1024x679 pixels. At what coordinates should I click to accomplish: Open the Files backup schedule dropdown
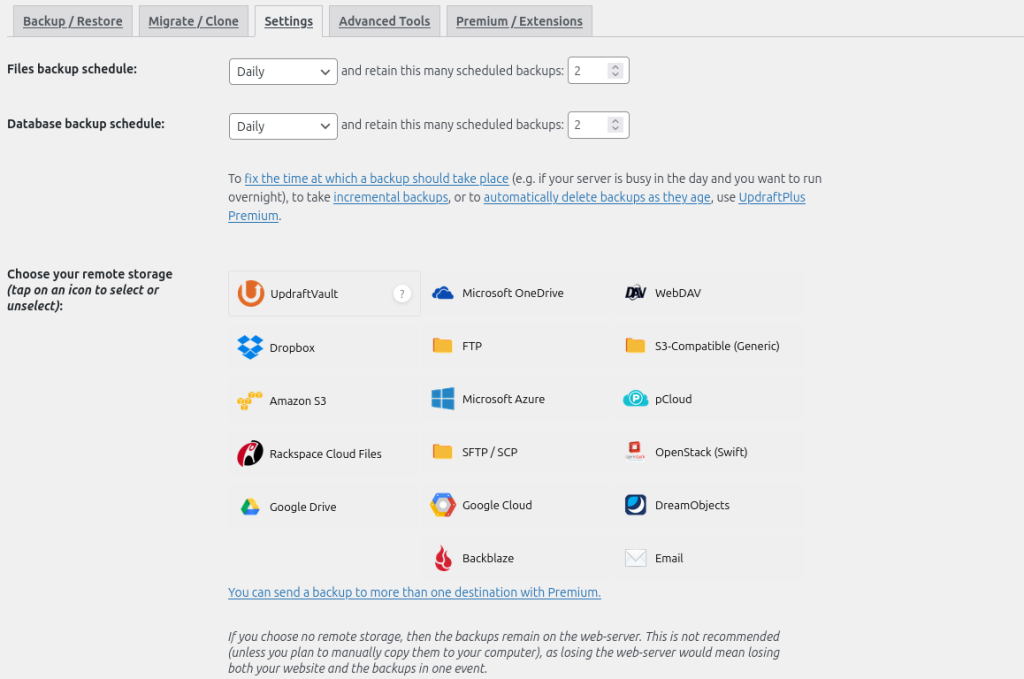coord(283,72)
